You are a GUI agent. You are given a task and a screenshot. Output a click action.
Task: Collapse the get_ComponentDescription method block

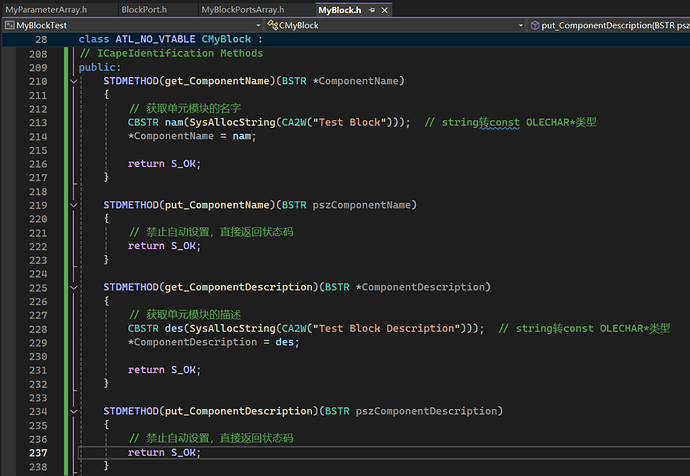(x=73, y=288)
